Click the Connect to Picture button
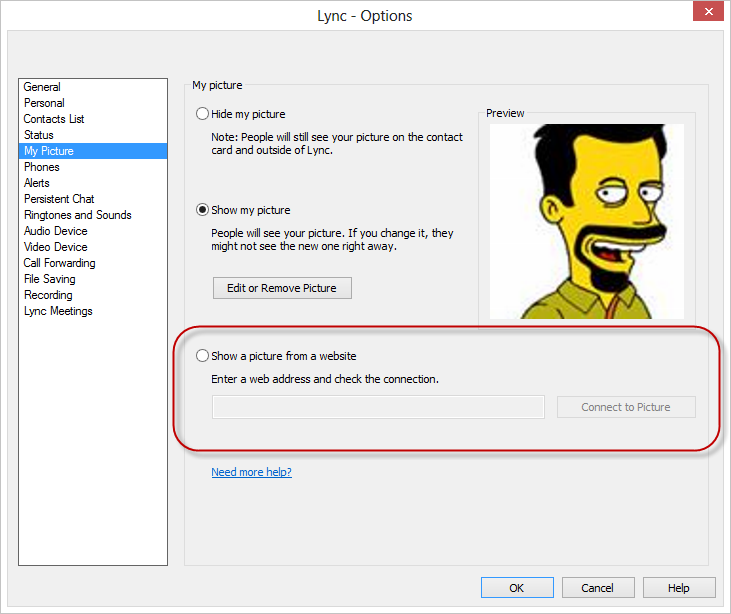The image size is (731, 614). 626,407
